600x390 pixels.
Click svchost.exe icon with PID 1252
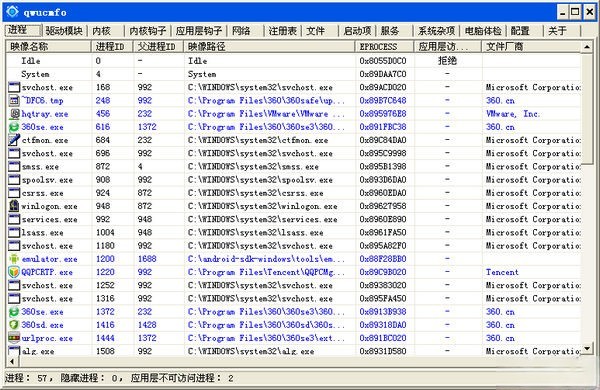pos(14,286)
